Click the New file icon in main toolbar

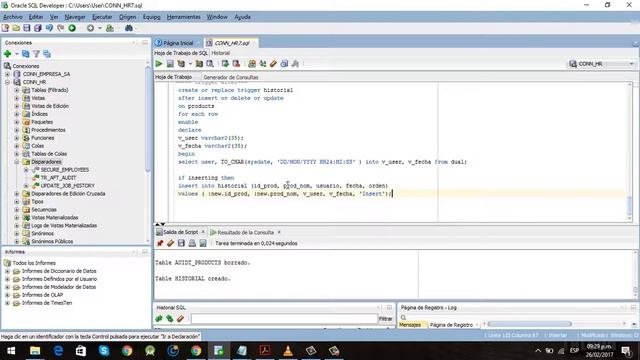click(5, 28)
